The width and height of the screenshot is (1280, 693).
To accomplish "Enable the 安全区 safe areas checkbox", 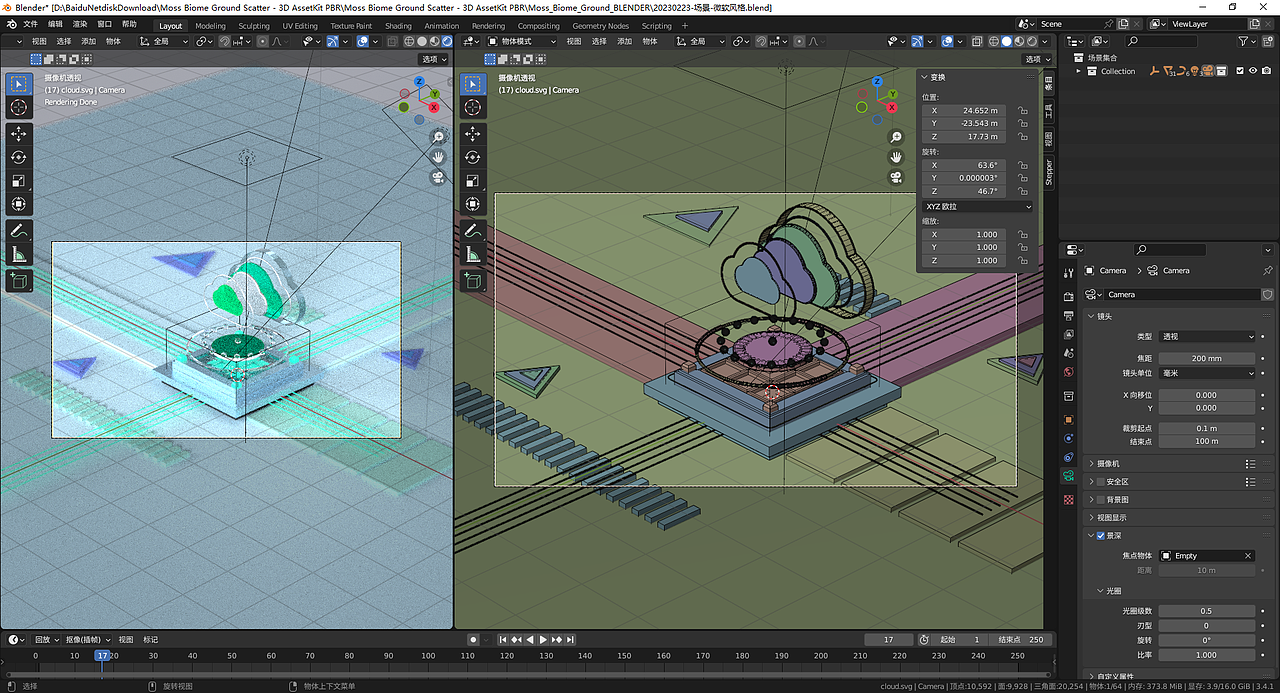I will tap(1101, 482).
